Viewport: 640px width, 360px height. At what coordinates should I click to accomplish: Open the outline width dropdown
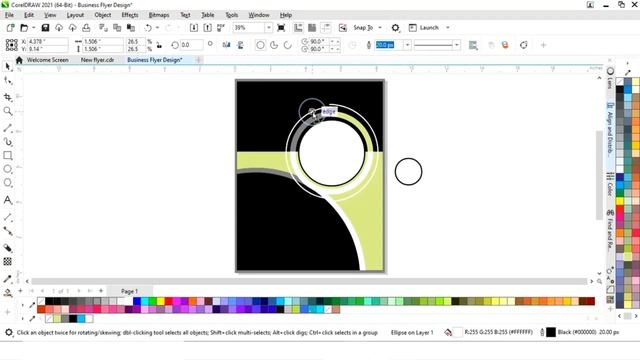407,45
